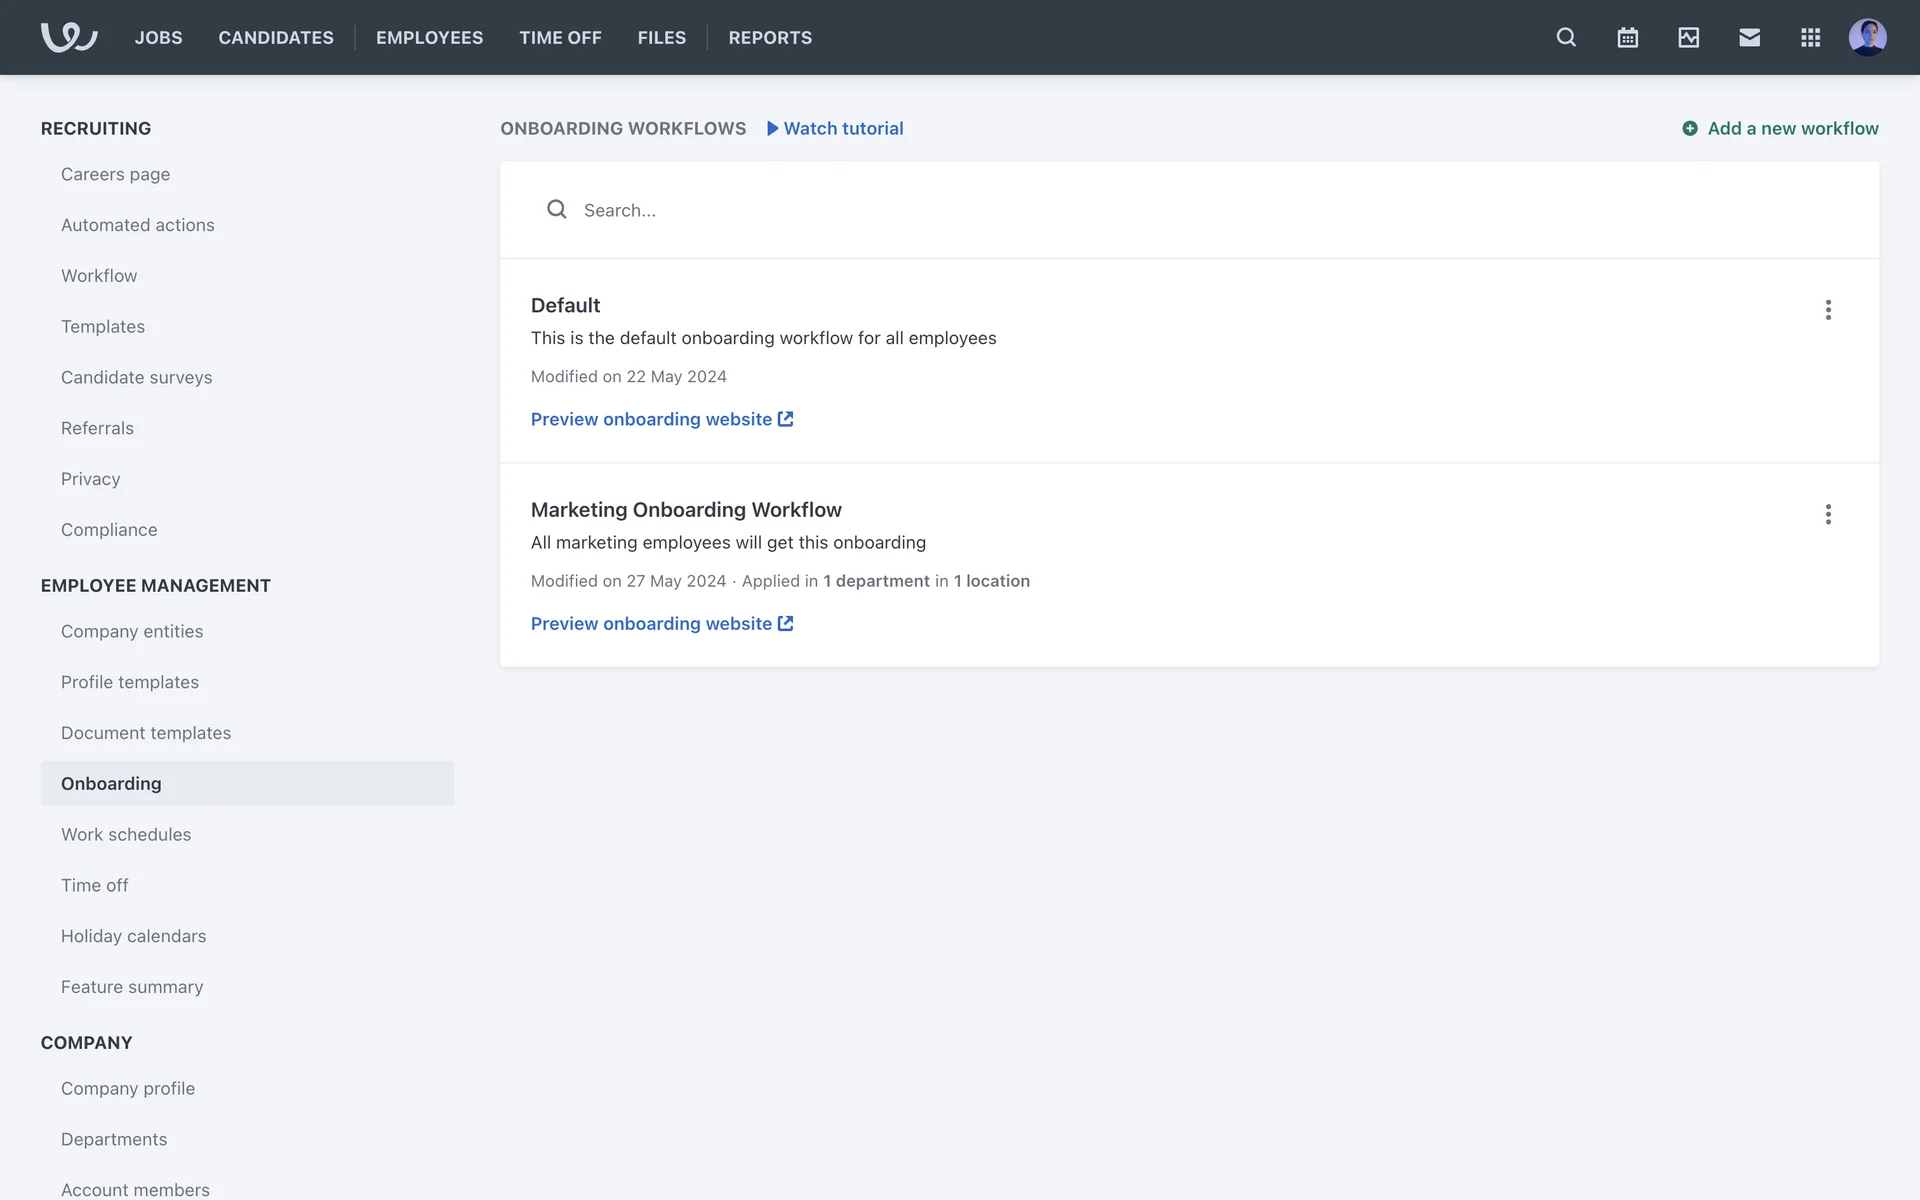Open three-dot menu for Marketing Onboarding Workflow

tap(1828, 514)
